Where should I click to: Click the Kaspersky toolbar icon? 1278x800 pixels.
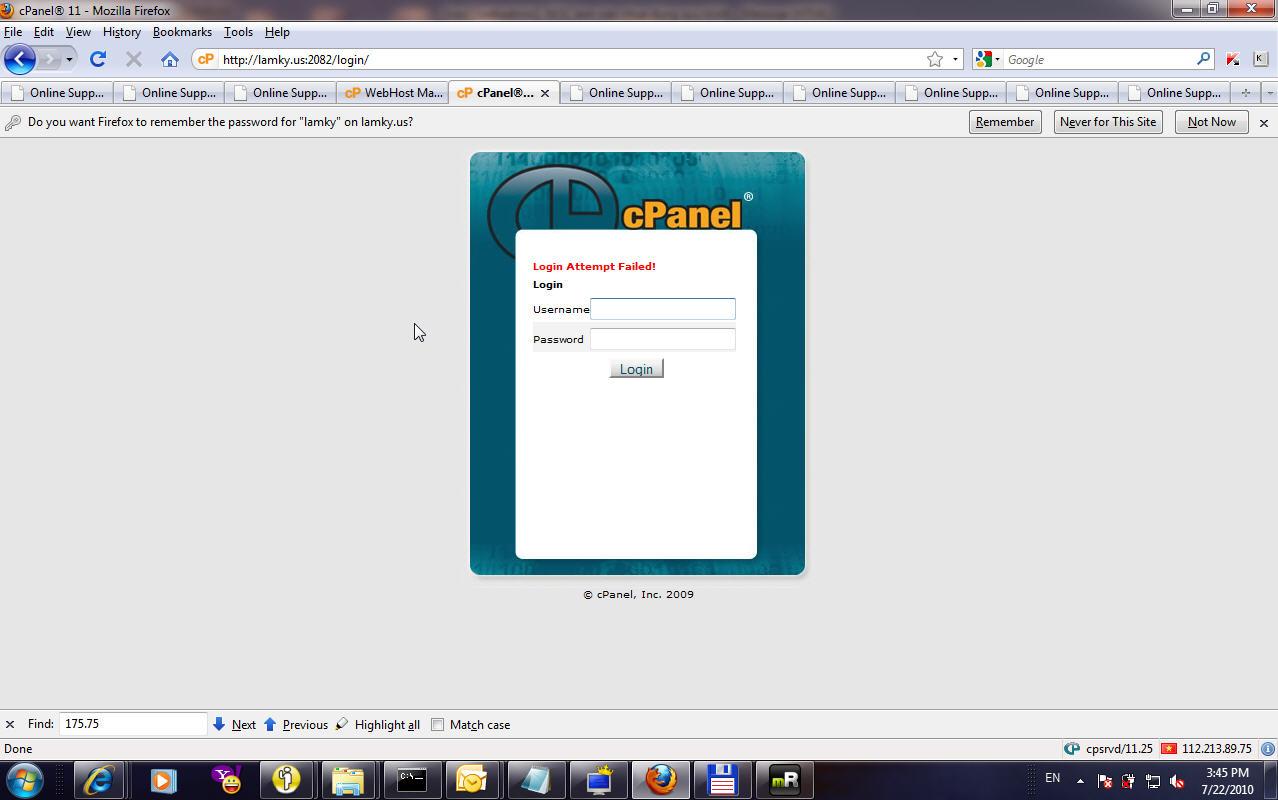[x=1232, y=59]
